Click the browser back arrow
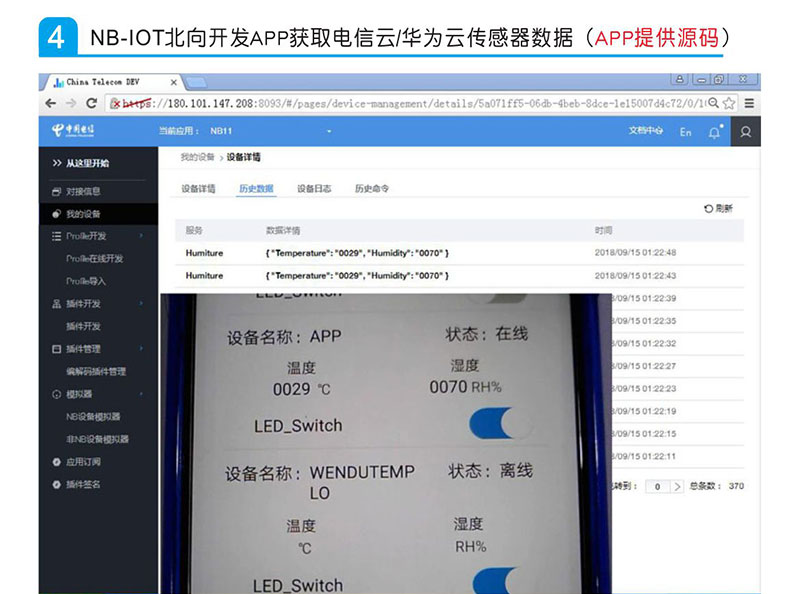 coord(51,103)
